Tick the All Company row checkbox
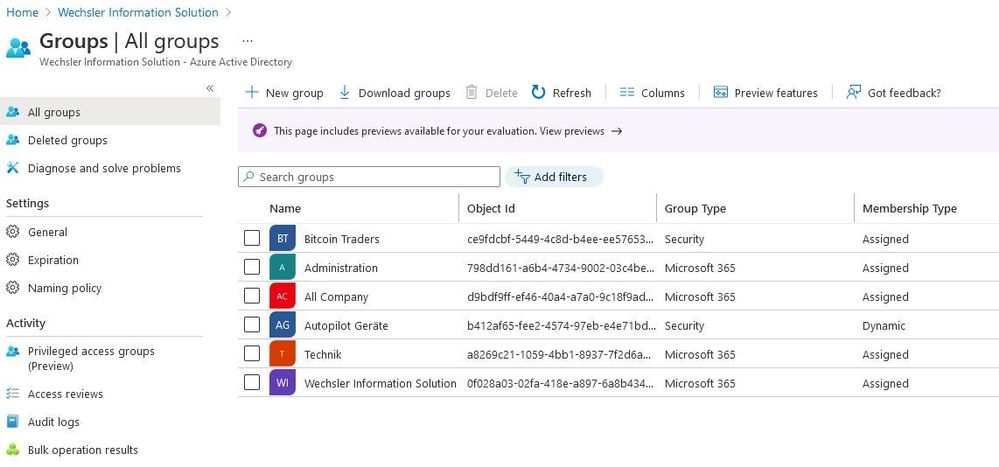The height and width of the screenshot is (467, 999). pos(252,296)
